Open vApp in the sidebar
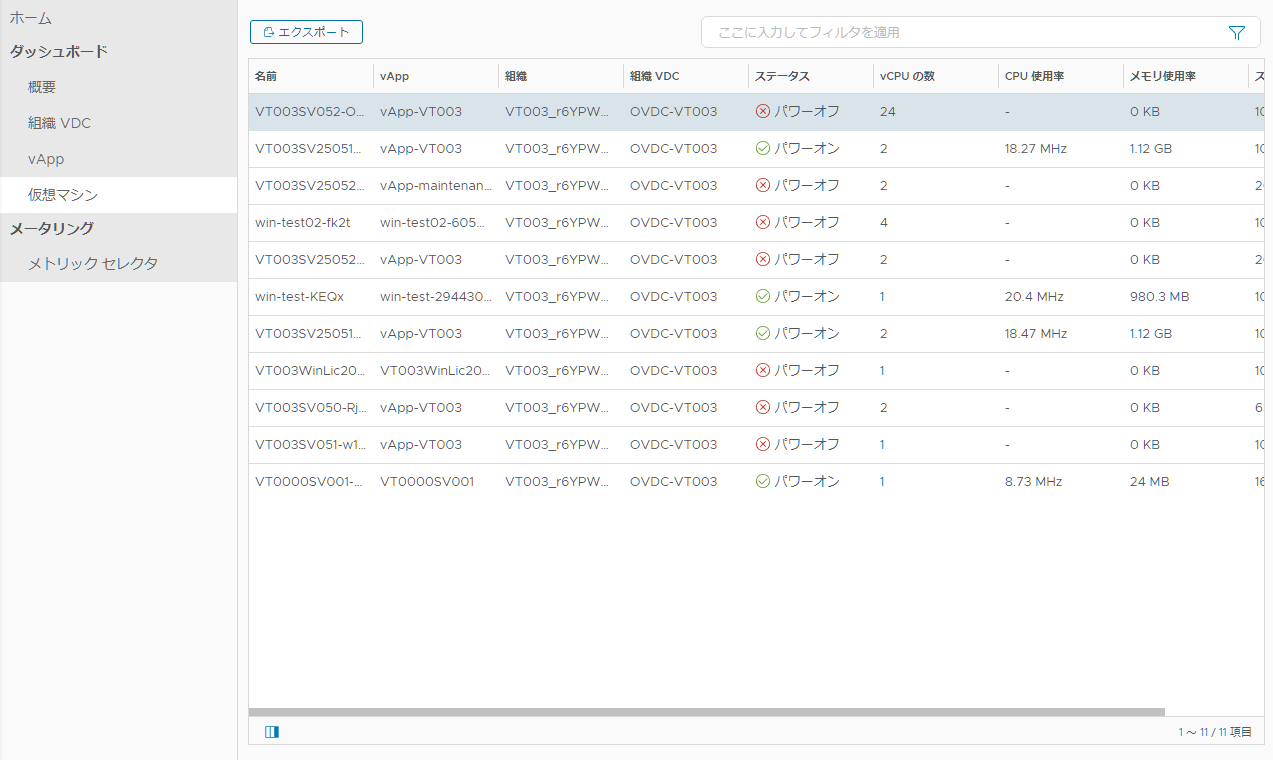This screenshot has height=760, width=1273. (x=46, y=159)
